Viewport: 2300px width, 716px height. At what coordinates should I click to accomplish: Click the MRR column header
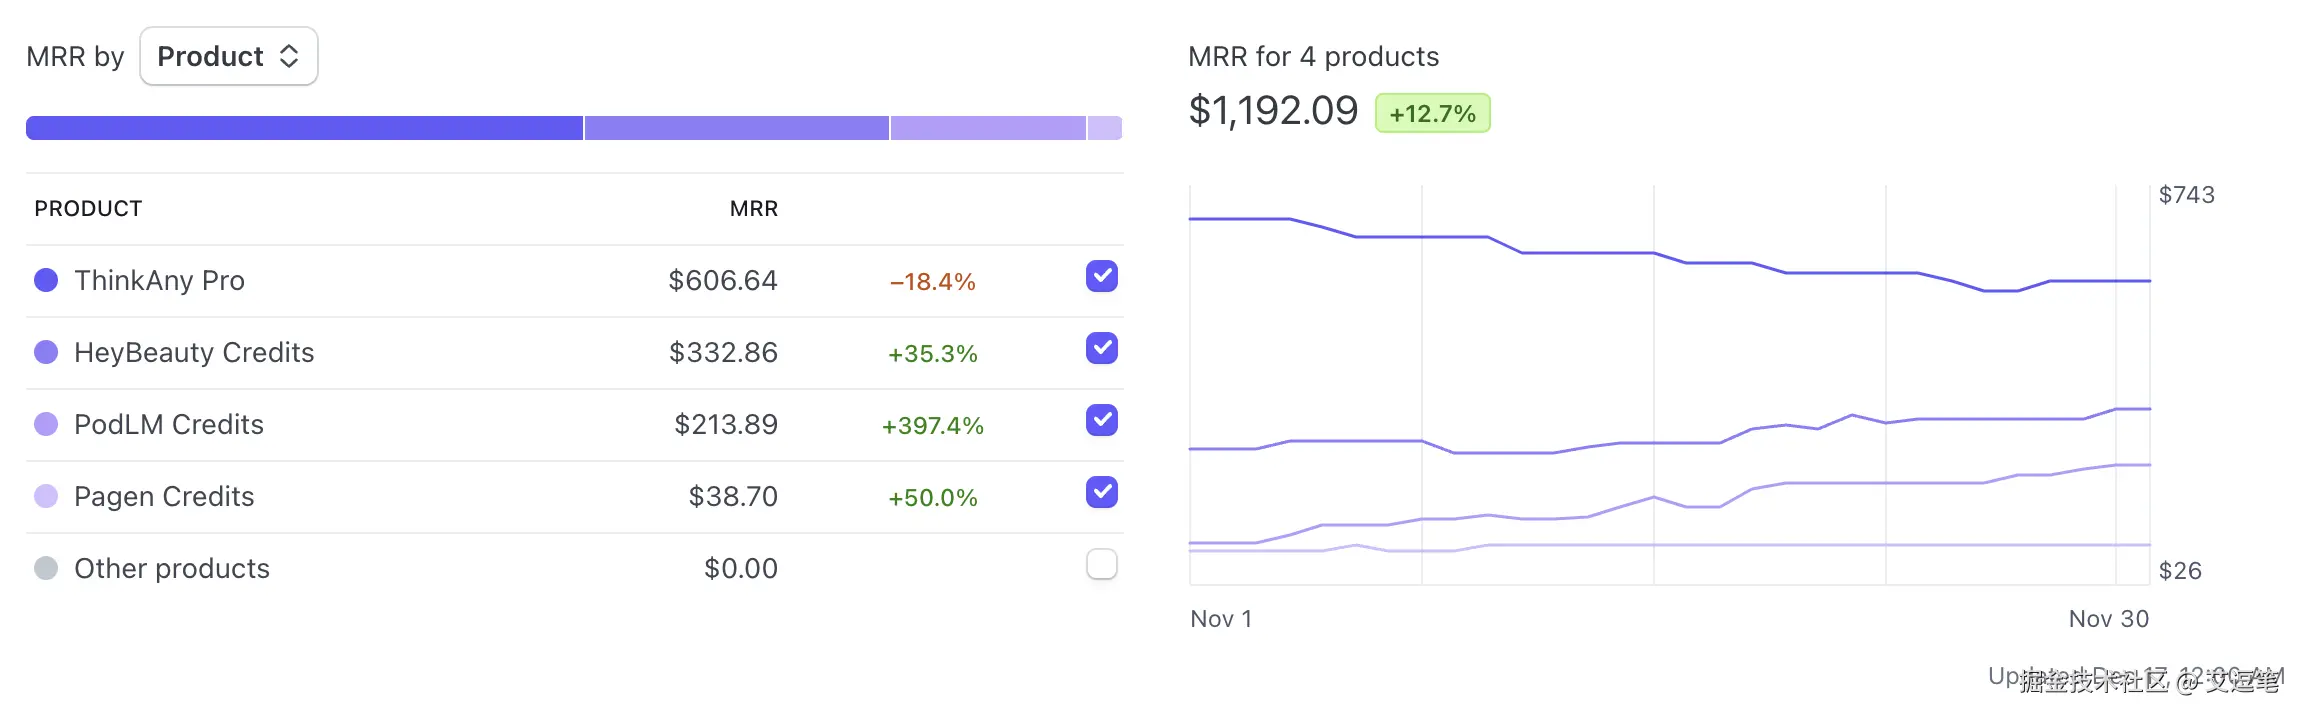click(753, 209)
